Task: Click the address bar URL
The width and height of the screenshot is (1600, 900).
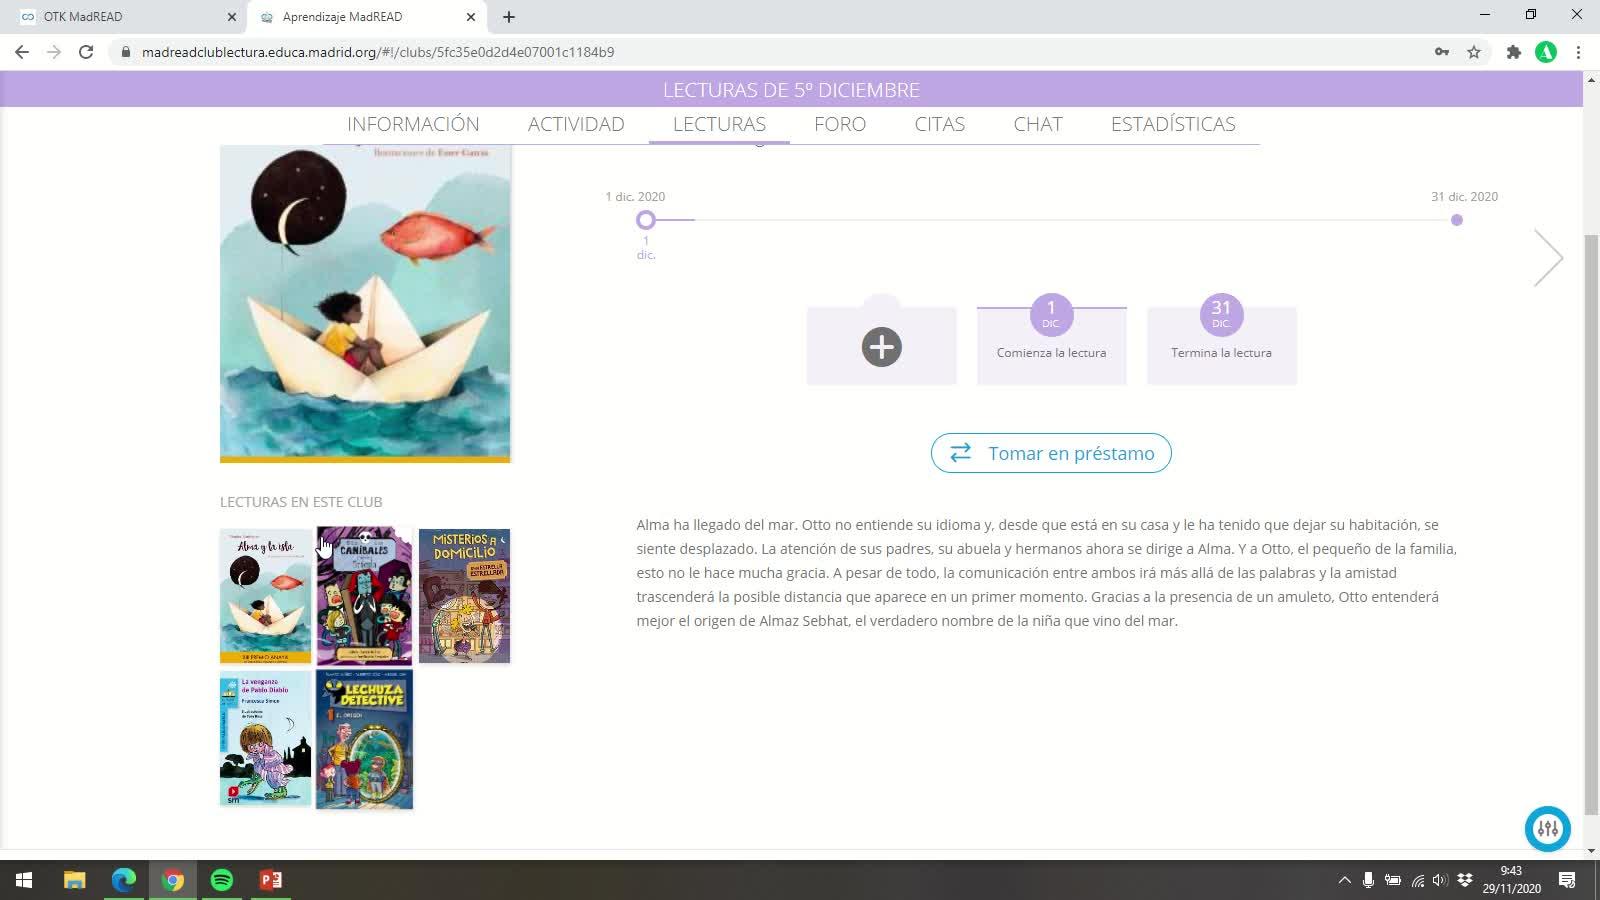Action: click(378, 52)
